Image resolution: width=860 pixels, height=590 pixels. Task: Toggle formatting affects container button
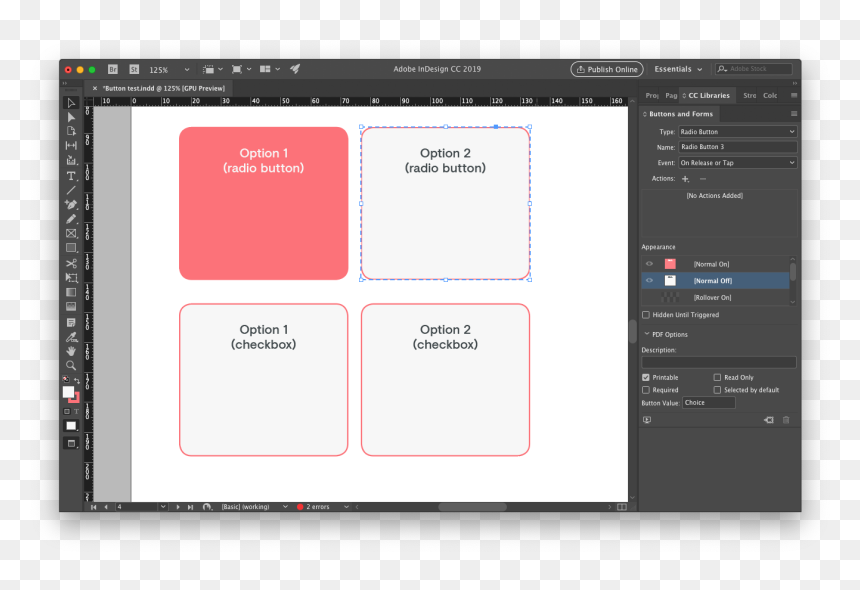(x=67, y=411)
